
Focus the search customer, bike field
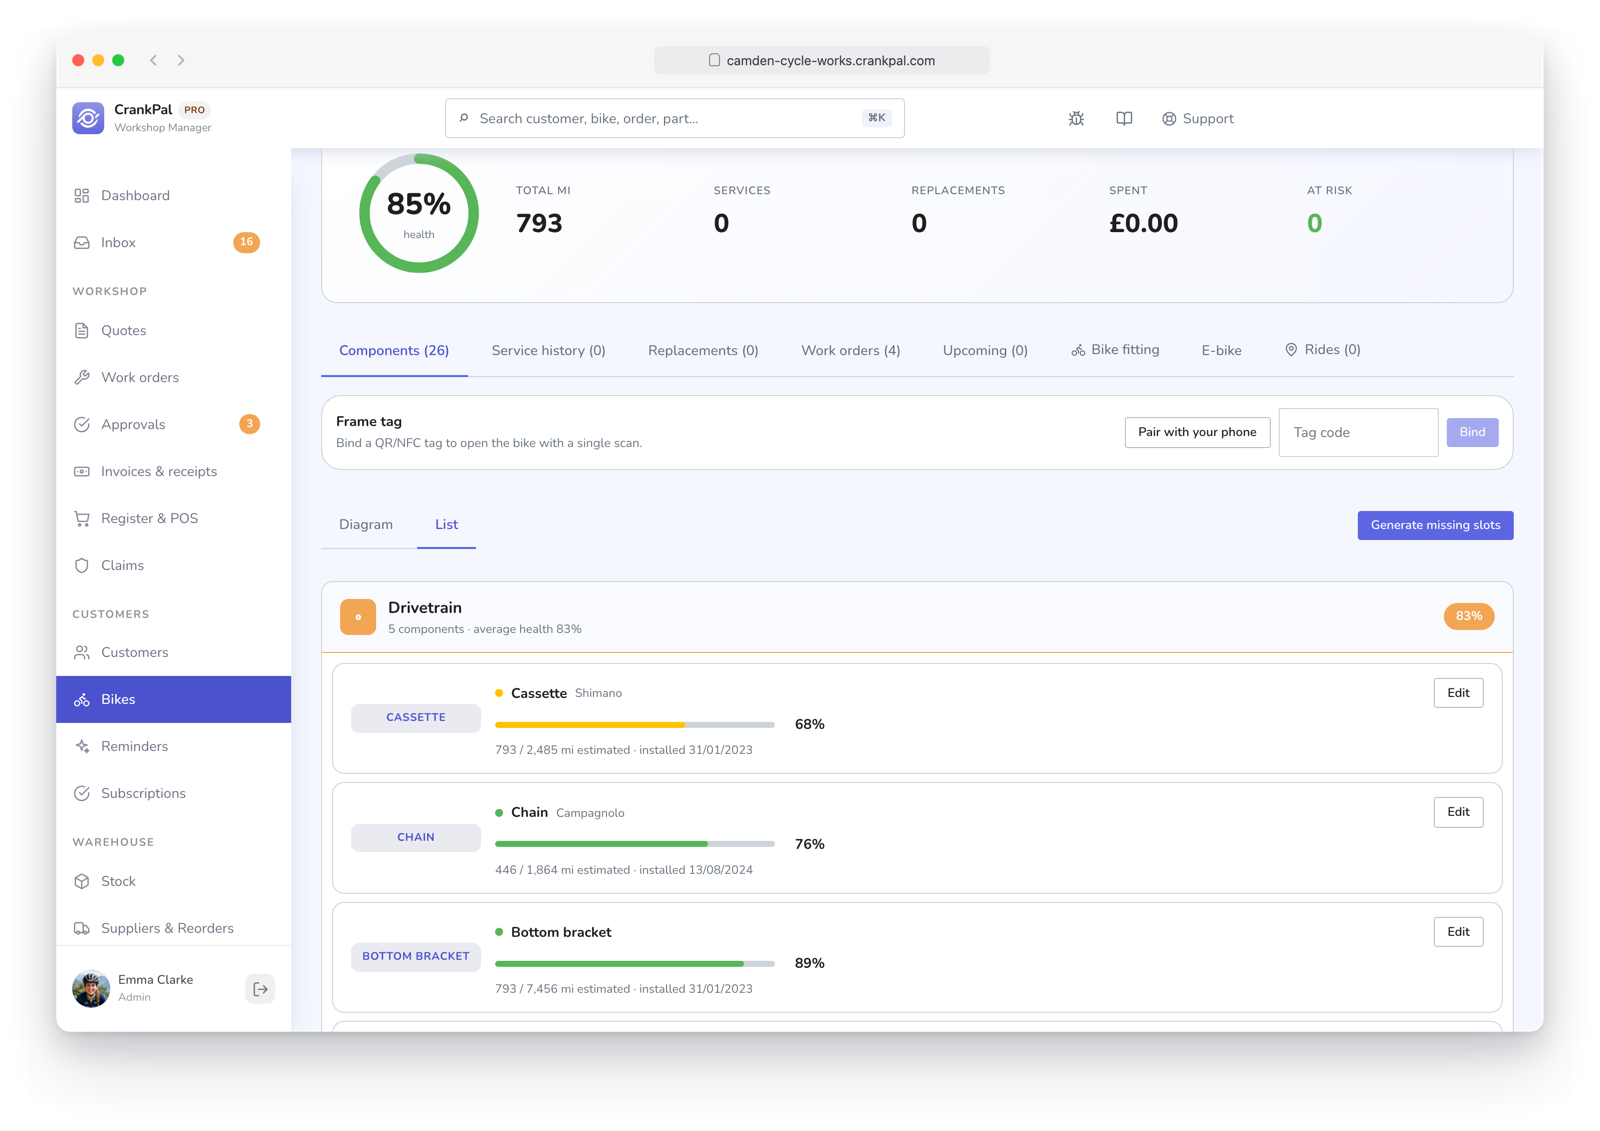pyautogui.click(x=675, y=118)
